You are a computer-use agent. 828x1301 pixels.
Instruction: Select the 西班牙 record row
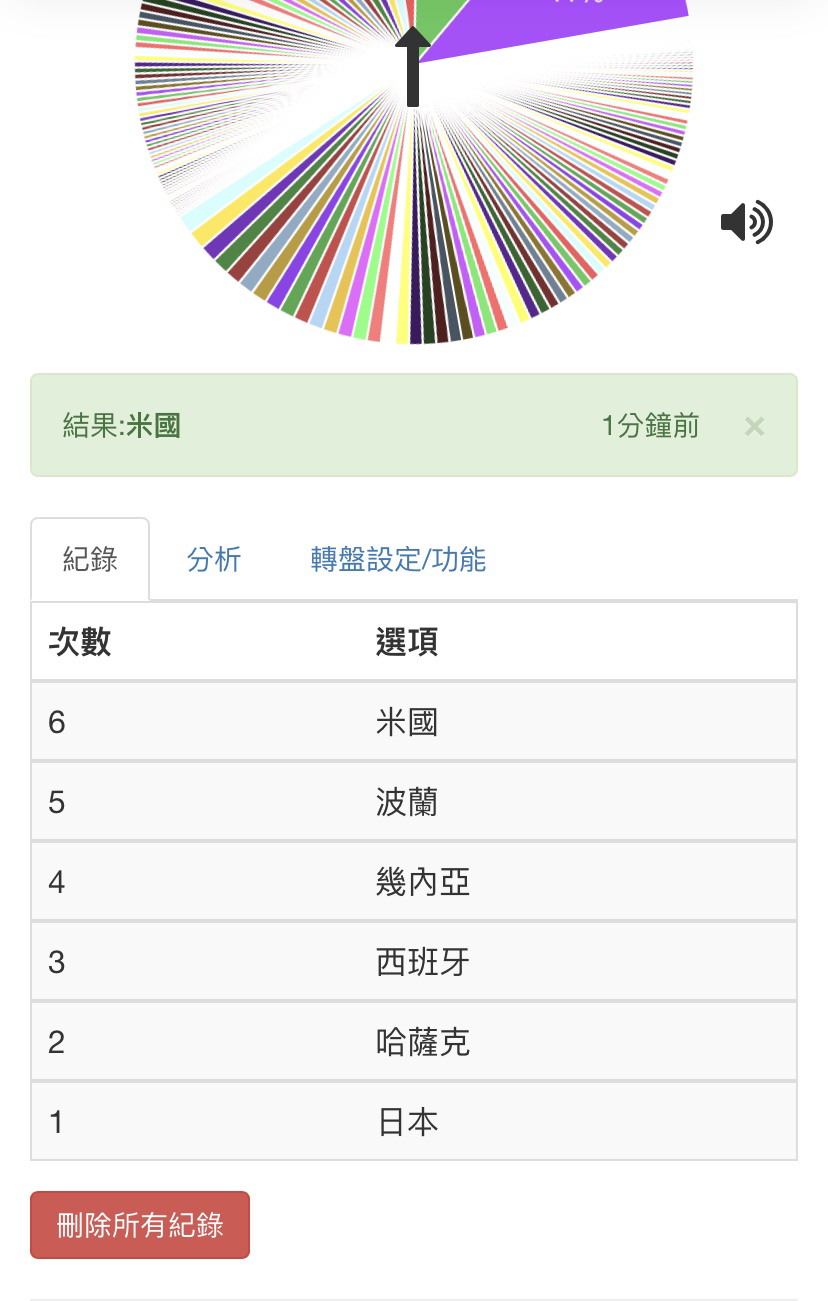coord(414,962)
